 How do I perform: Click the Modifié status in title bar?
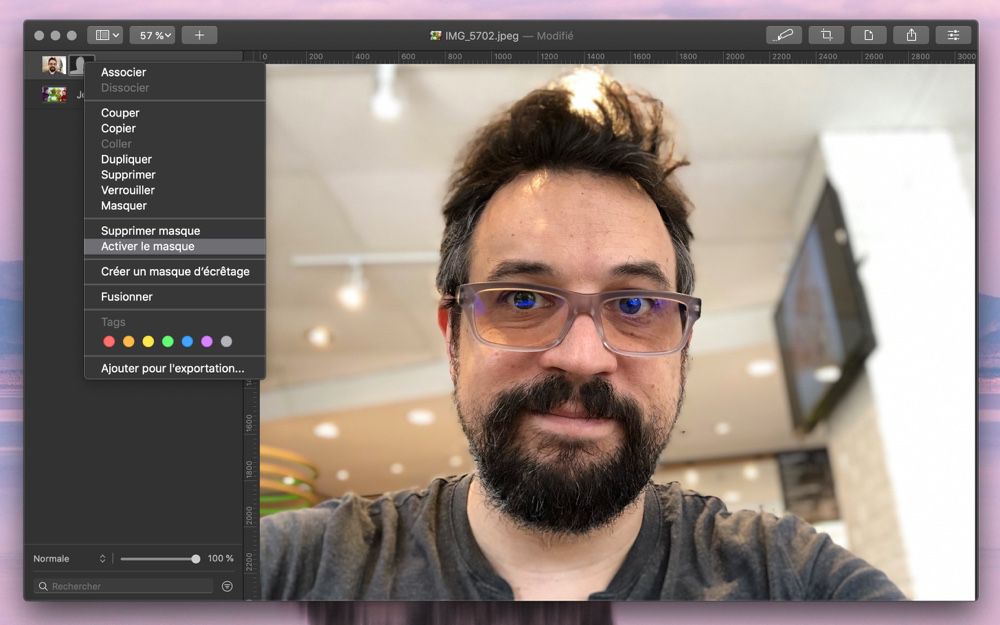(555, 36)
